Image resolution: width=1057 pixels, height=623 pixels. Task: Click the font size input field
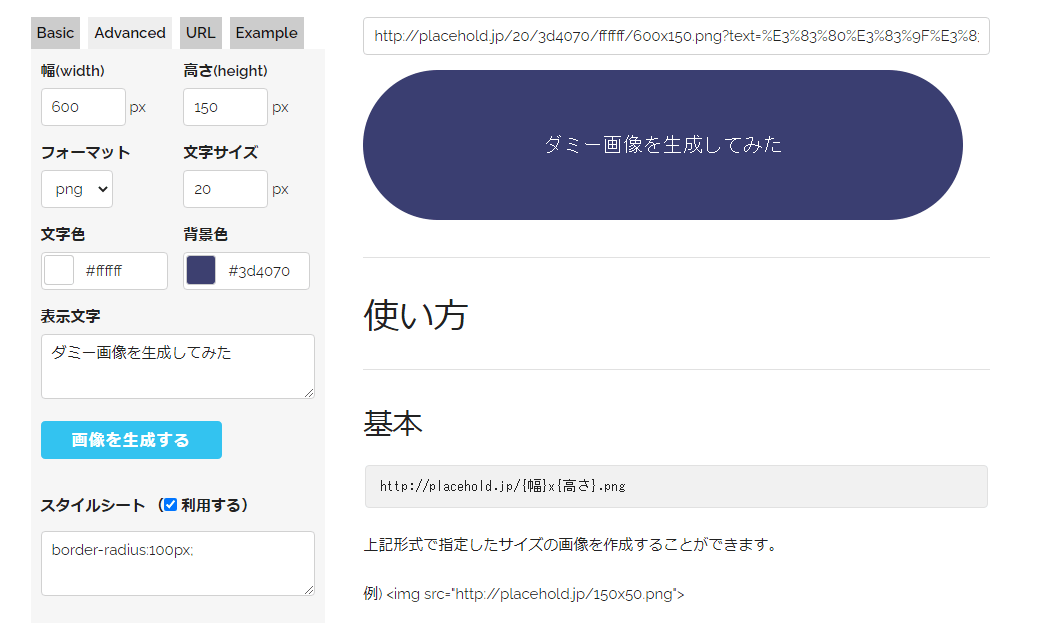tap(225, 189)
